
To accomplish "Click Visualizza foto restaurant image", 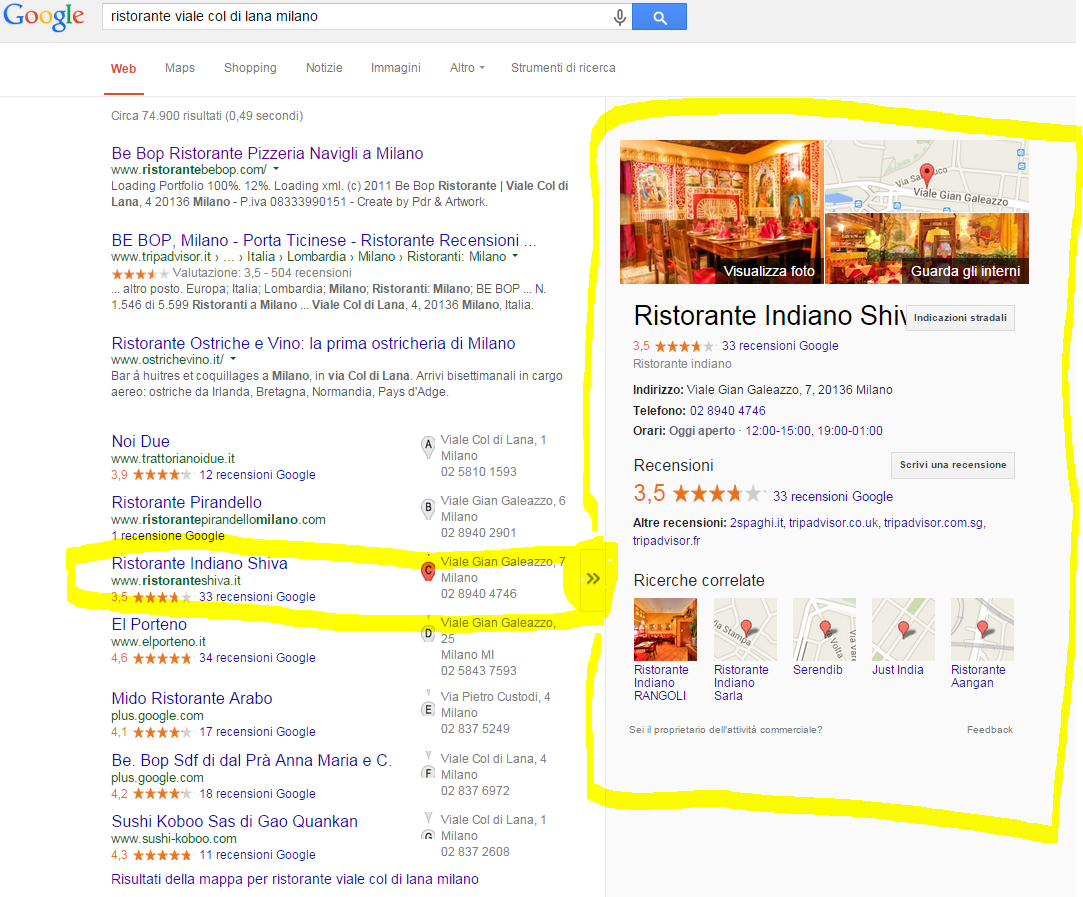I will (x=722, y=212).
